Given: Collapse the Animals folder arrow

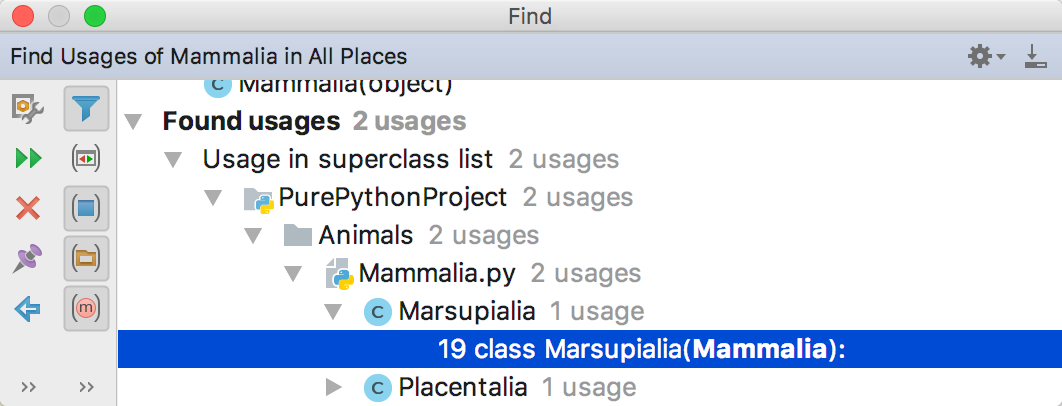Looking at the screenshot, I should pos(253,236).
